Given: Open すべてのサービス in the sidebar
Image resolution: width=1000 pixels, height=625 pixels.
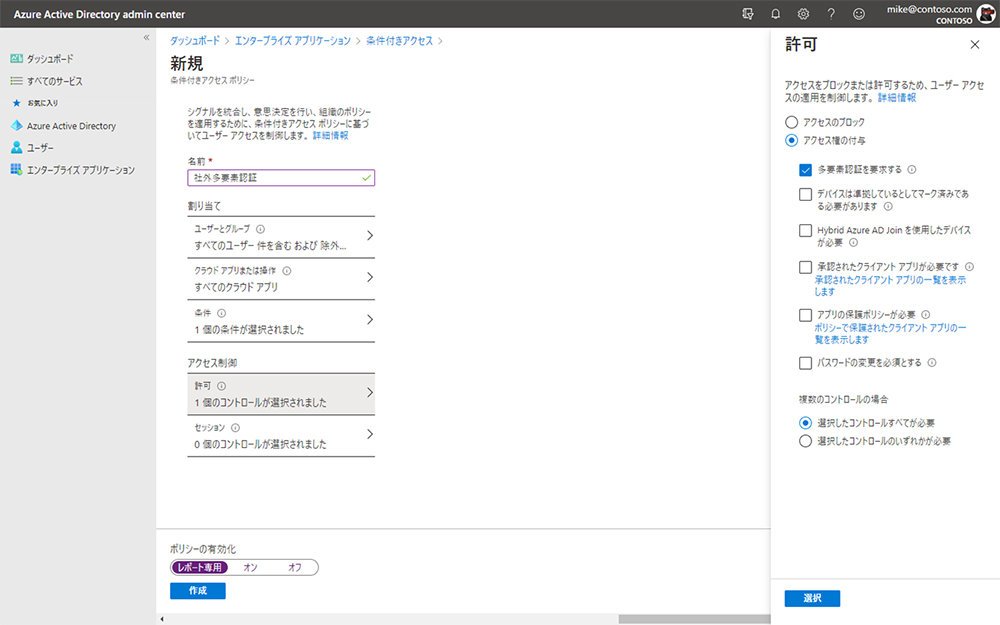Looking at the screenshot, I should tap(54, 81).
